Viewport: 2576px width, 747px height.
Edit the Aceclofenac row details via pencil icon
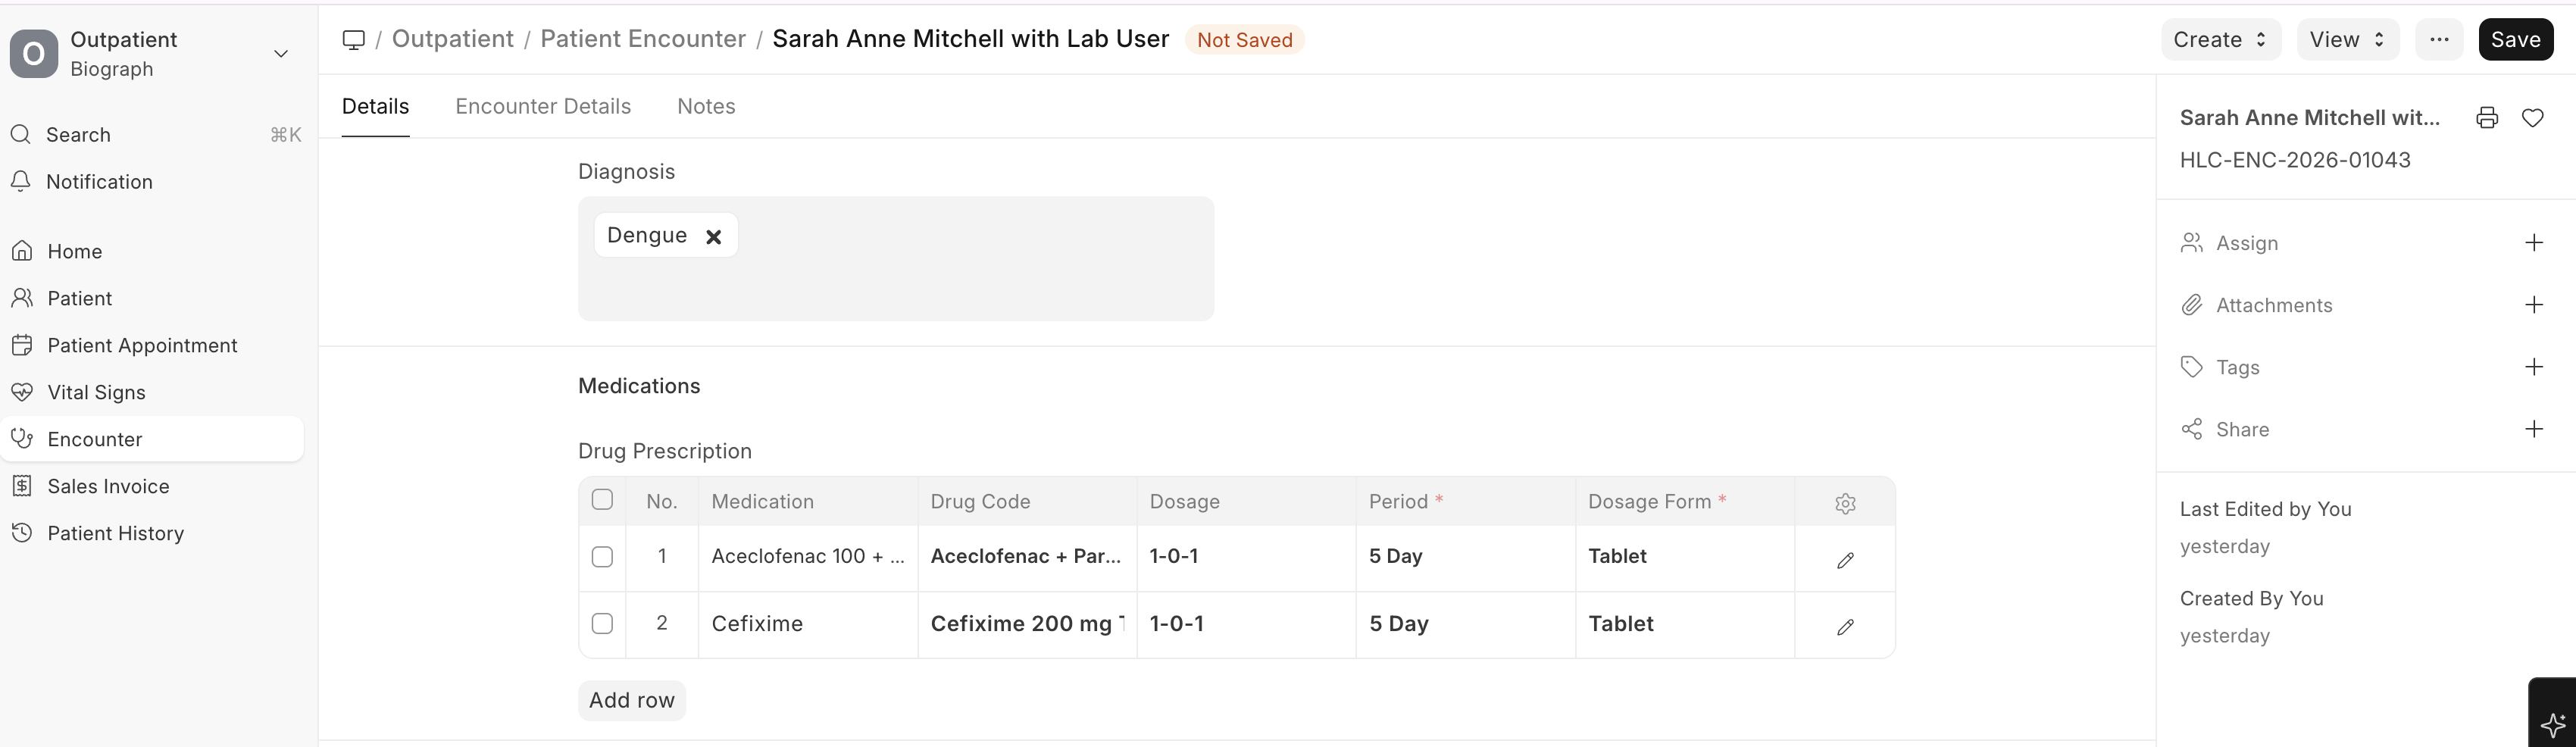point(1845,560)
